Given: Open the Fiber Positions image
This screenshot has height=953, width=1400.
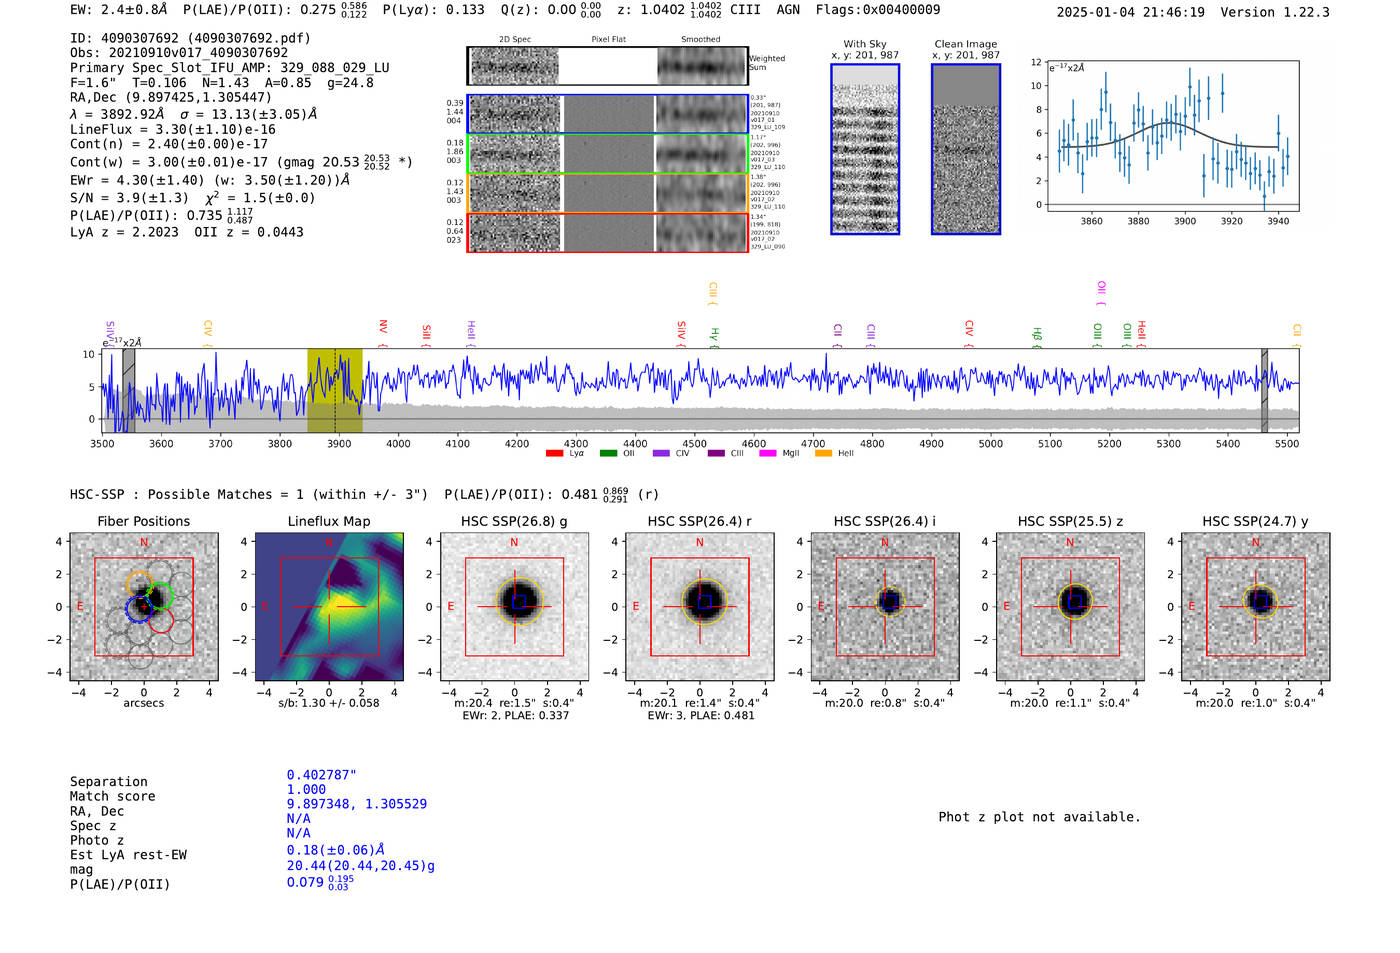Looking at the screenshot, I should click(144, 607).
